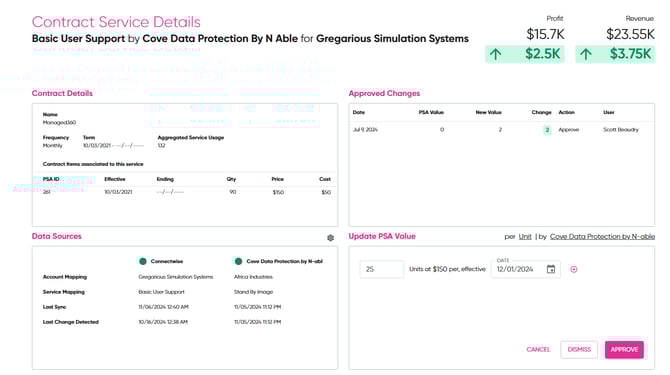Screen dimensions: 670x375
Task: Click the Jul 9, 2024 change date
Action: click(365, 129)
